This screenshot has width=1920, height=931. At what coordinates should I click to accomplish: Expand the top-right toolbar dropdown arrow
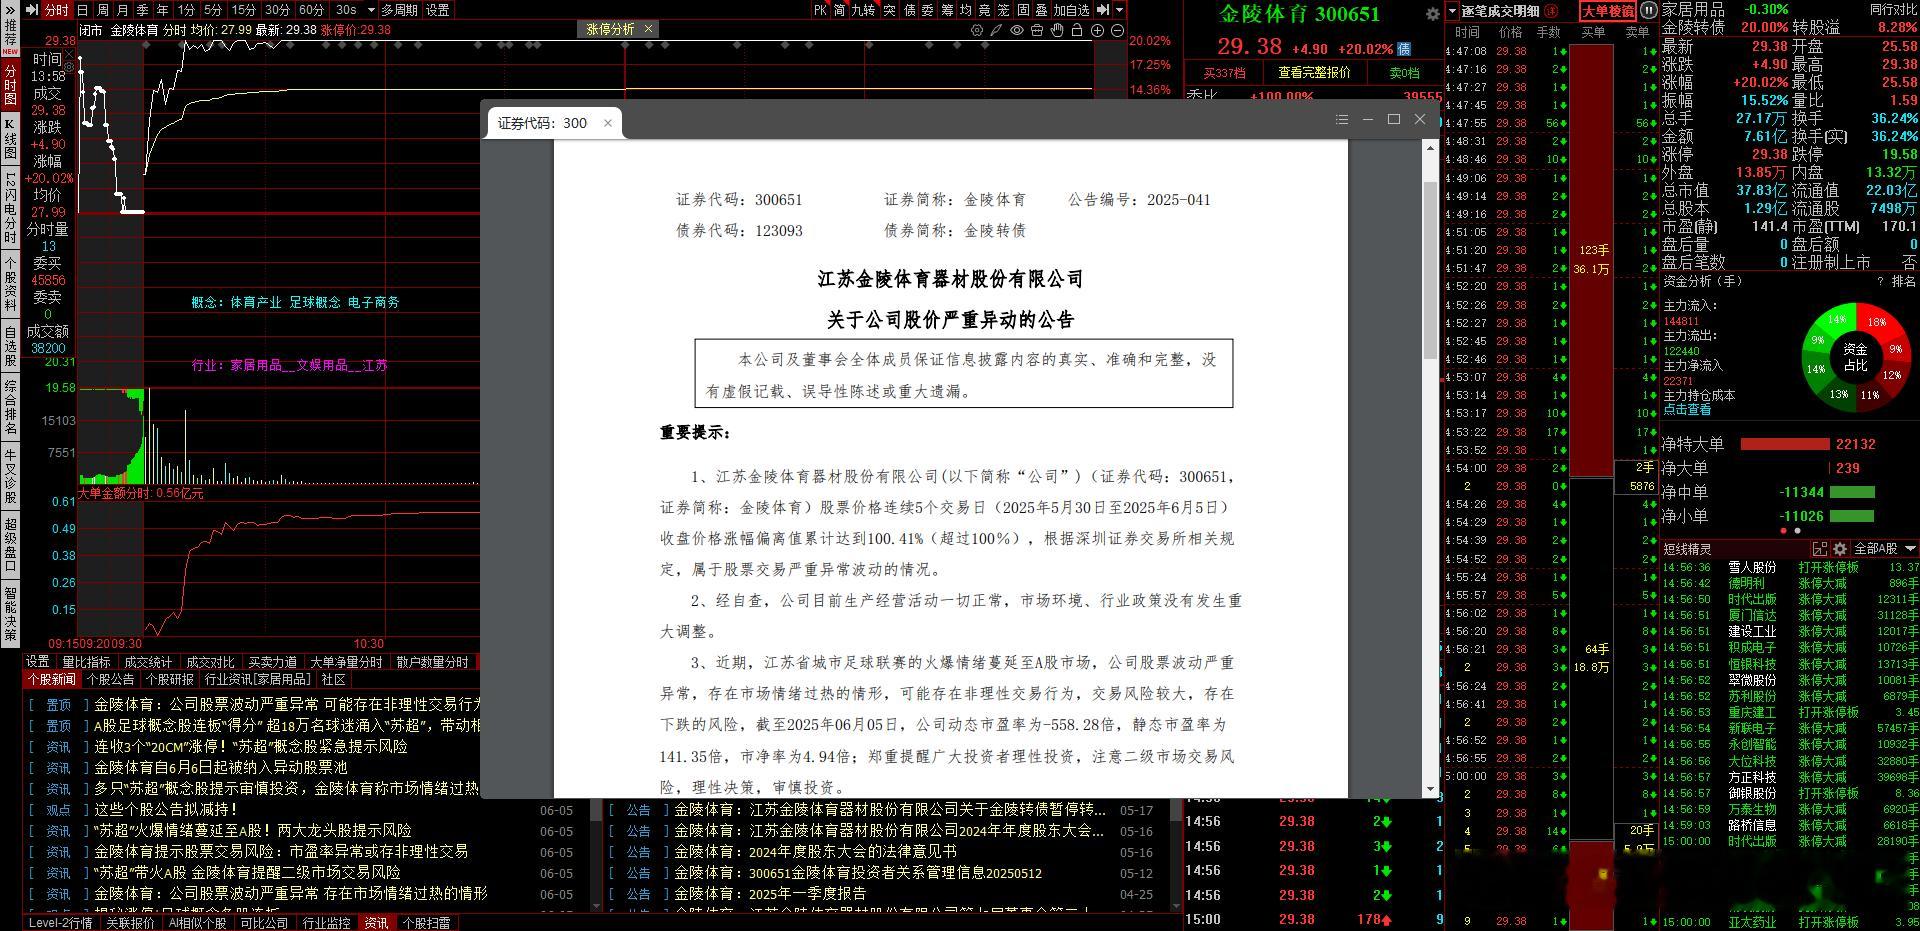click(1120, 10)
